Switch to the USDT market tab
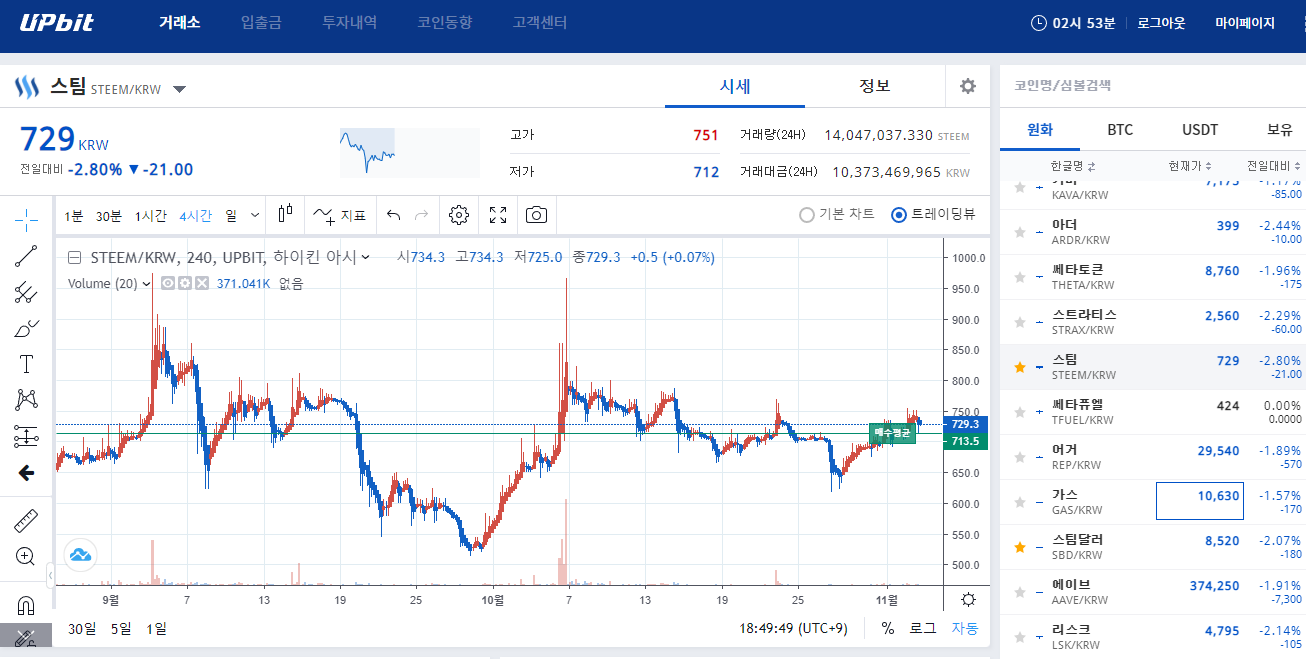 click(x=1200, y=130)
